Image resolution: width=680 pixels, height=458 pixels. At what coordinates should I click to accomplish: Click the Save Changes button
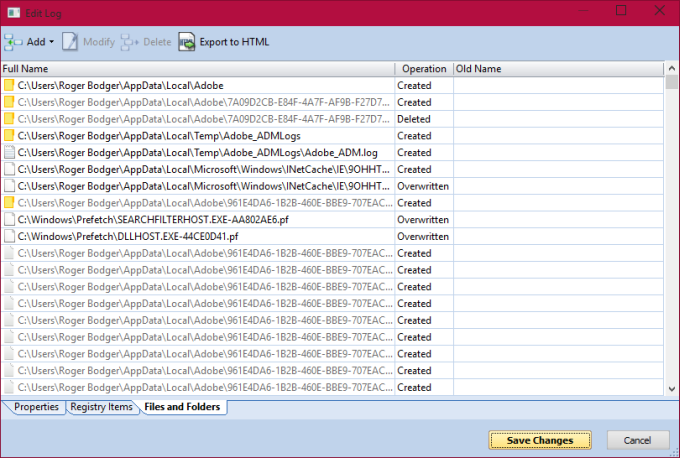(540, 440)
